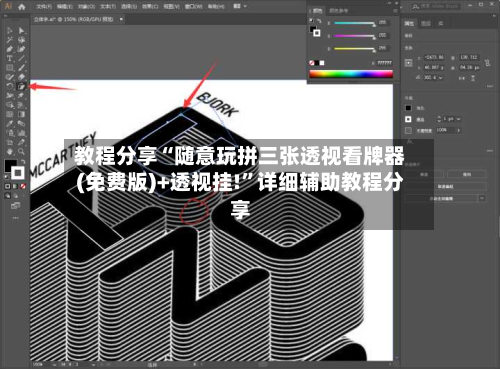Select the Rotate tool

tap(9, 86)
